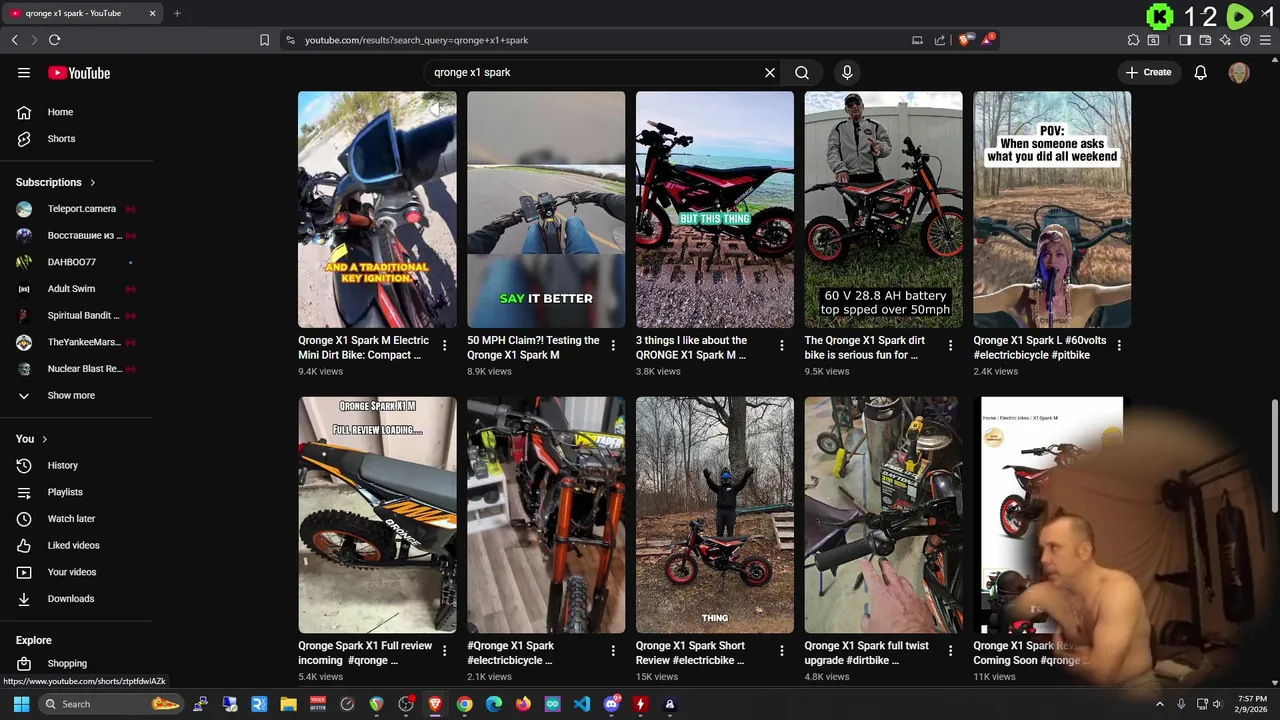Share the page via the share icon
This screenshot has height=720, width=1280.
[x=940, y=40]
